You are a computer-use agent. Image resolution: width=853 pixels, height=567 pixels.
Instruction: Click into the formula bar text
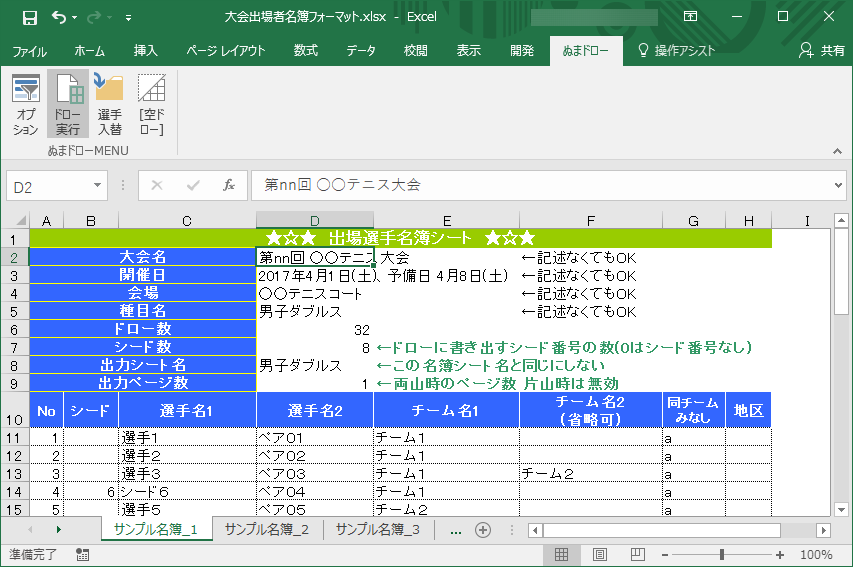pyautogui.click(x=539, y=186)
